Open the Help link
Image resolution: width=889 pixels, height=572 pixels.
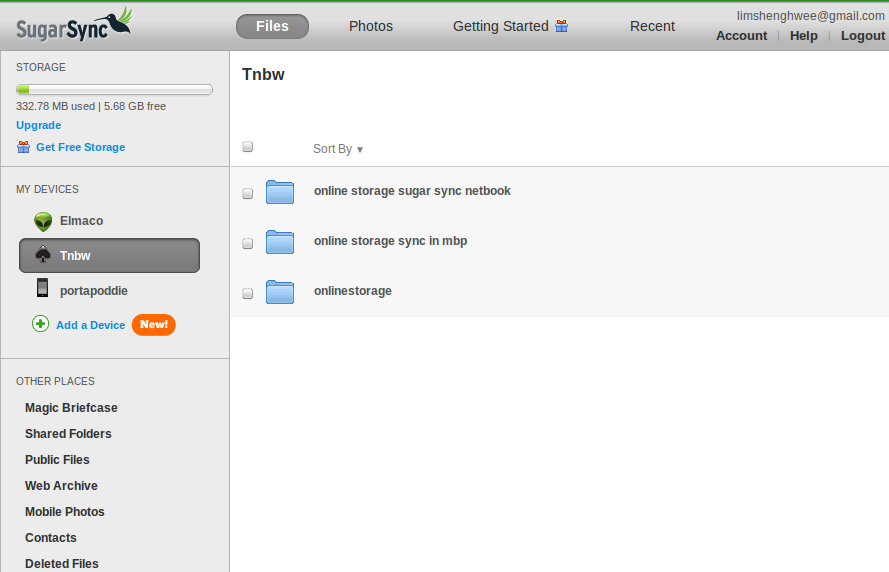click(x=803, y=36)
